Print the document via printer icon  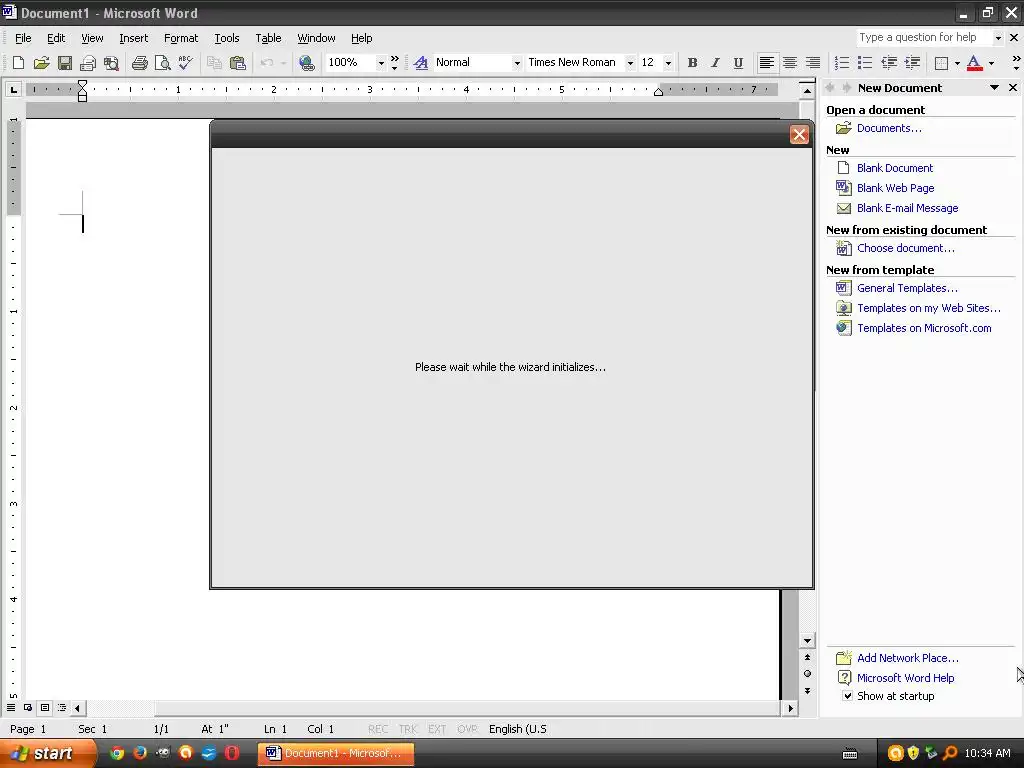pyautogui.click(x=139, y=63)
